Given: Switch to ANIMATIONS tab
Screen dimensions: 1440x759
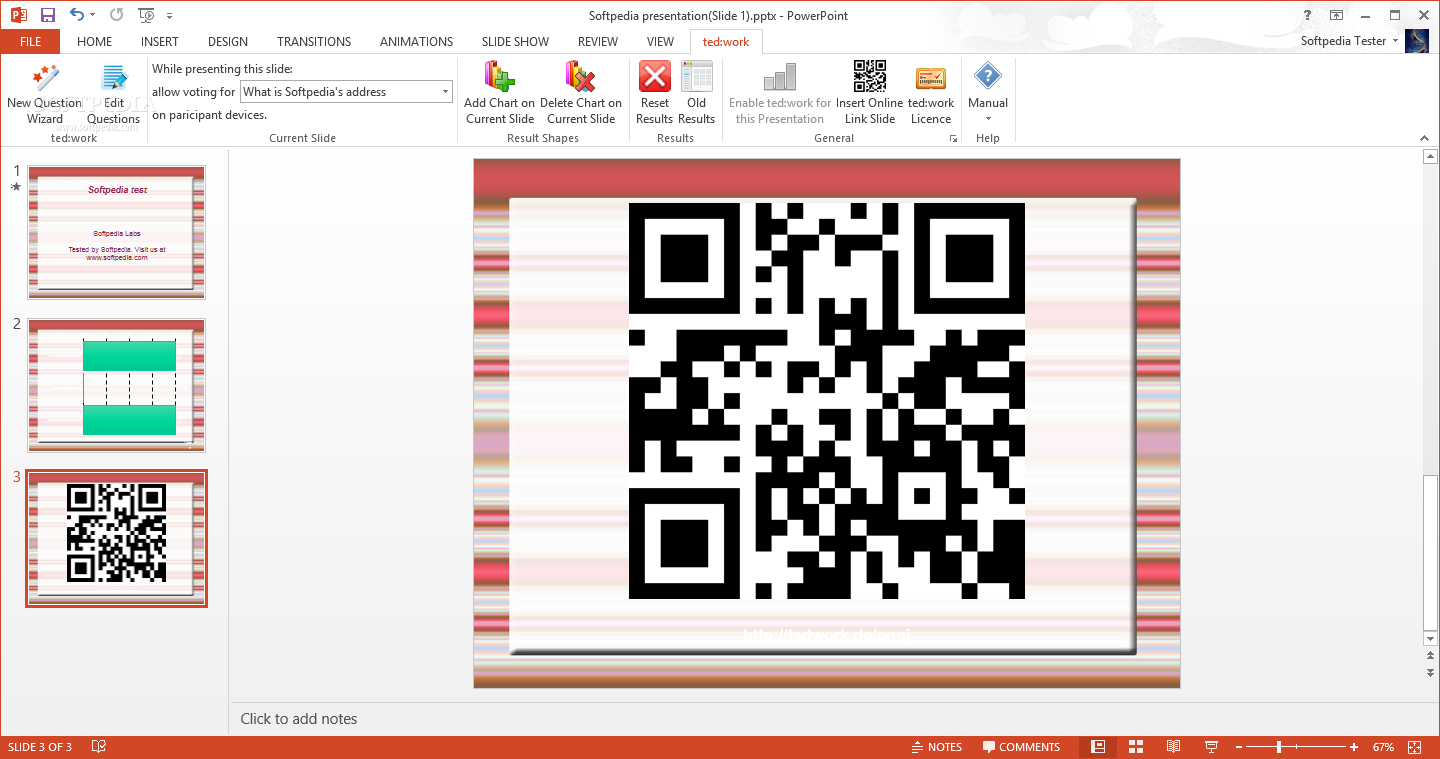Looking at the screenshot, I should pos(417,41).
